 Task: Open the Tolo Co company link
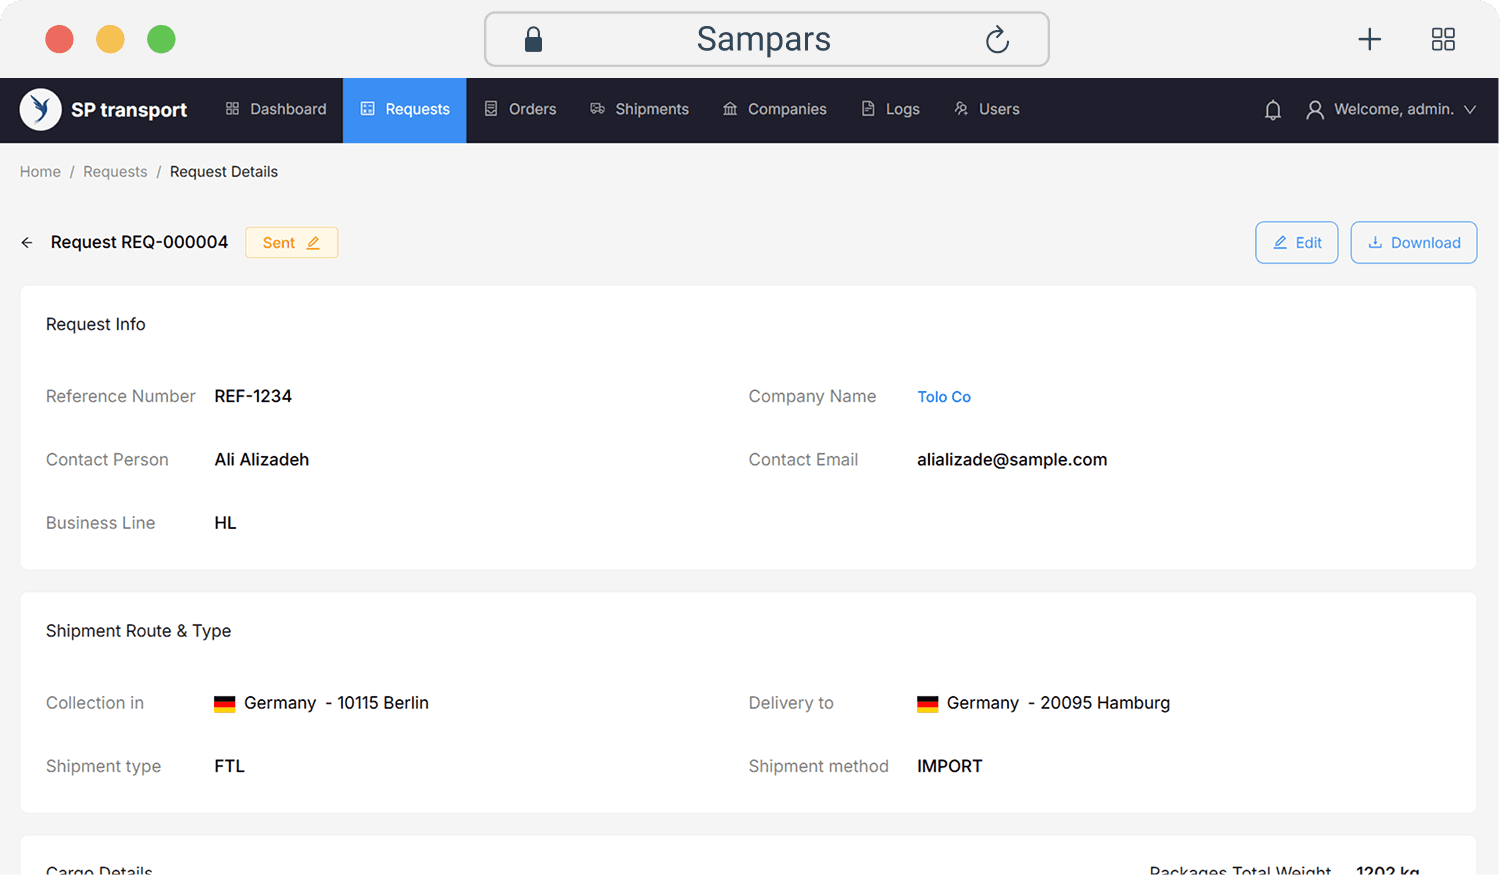pos(944,397)
